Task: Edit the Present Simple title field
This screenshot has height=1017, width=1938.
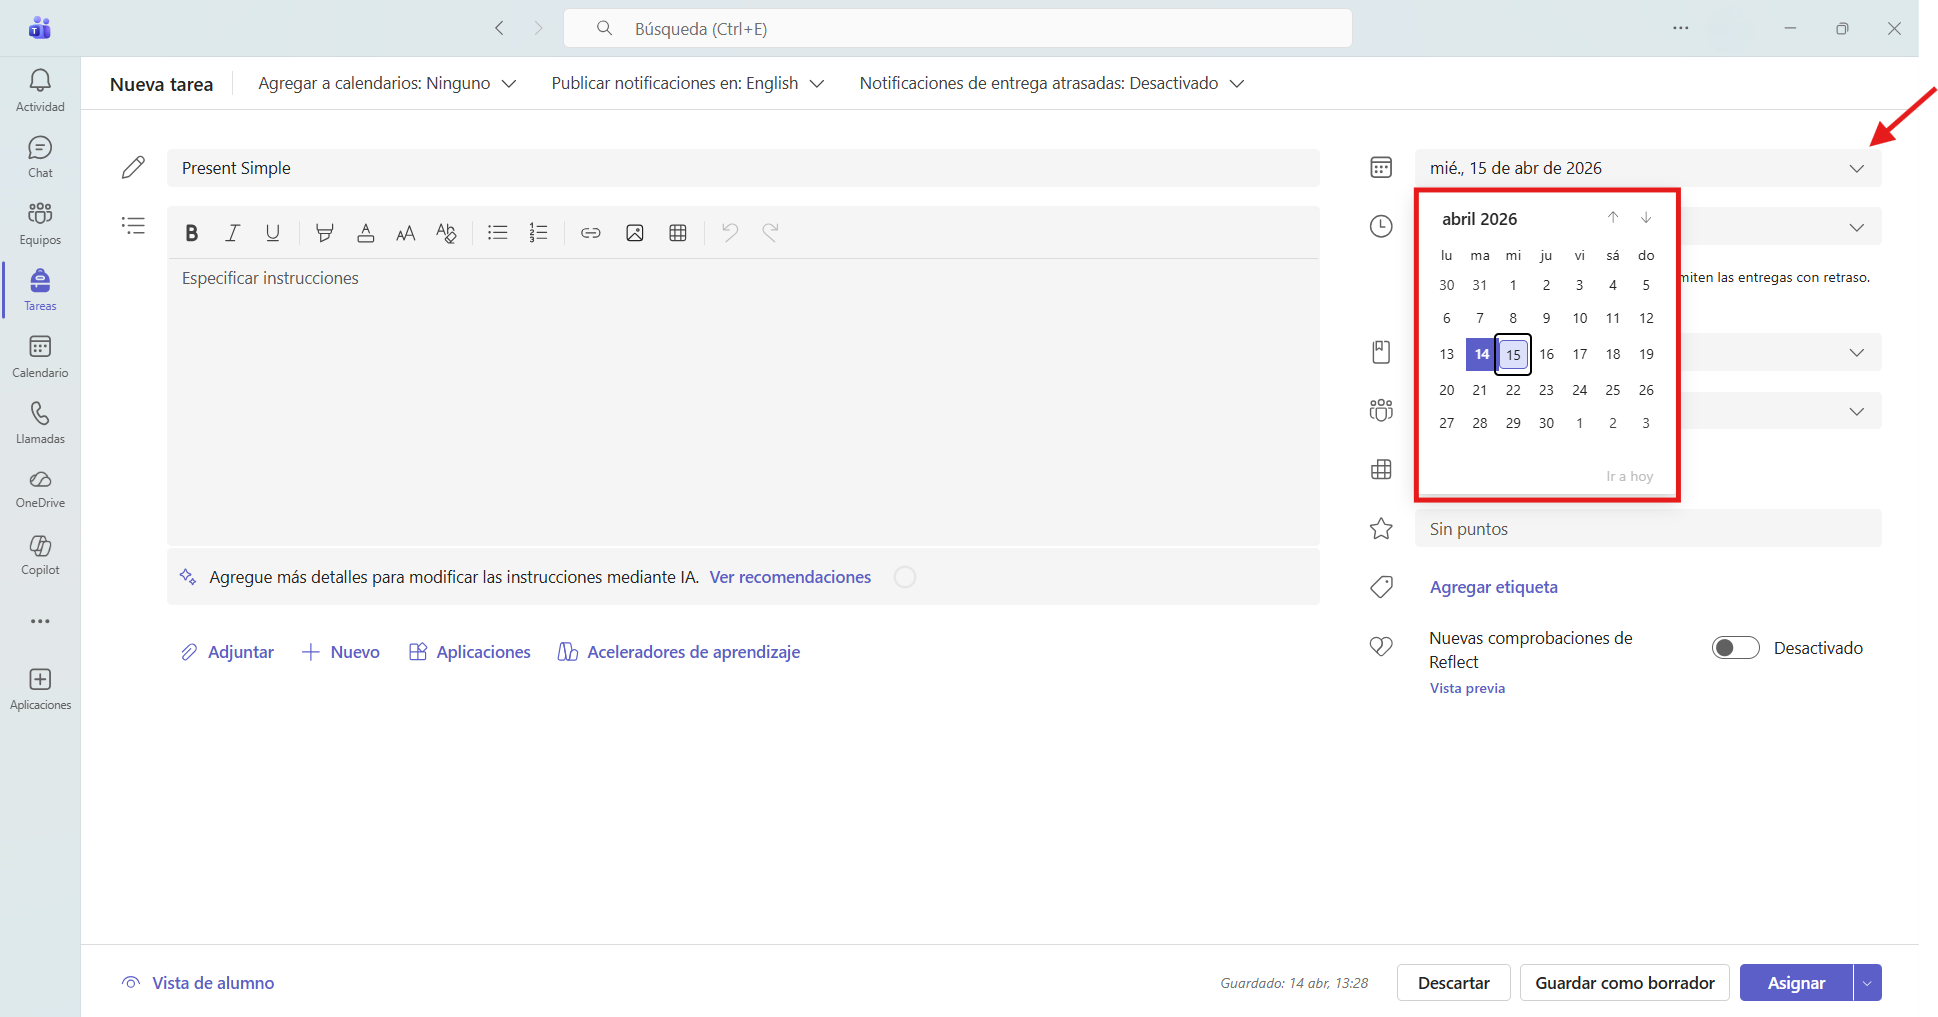Action: [743, 168]
